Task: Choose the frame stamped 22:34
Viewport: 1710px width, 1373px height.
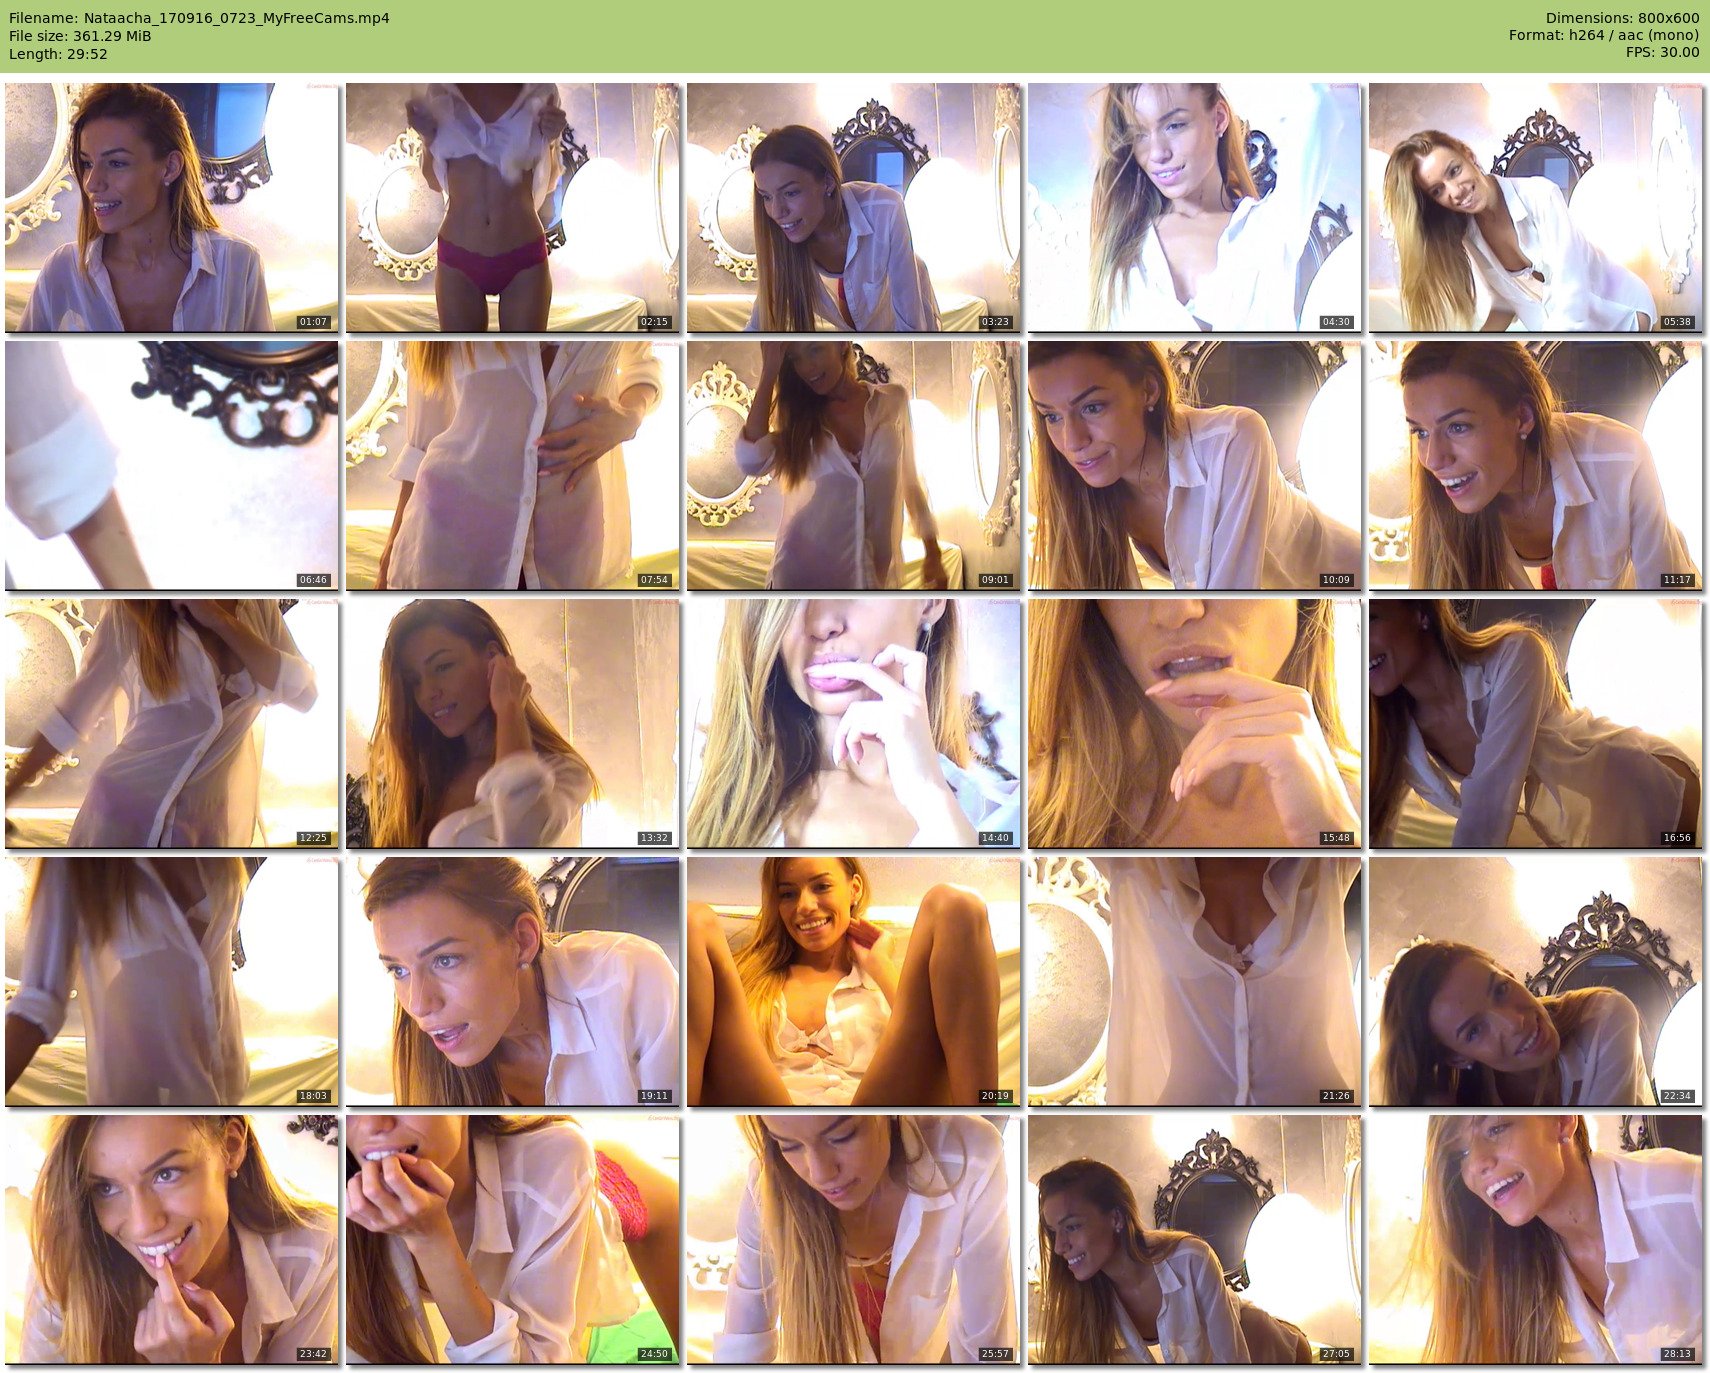Action: 1536,981
